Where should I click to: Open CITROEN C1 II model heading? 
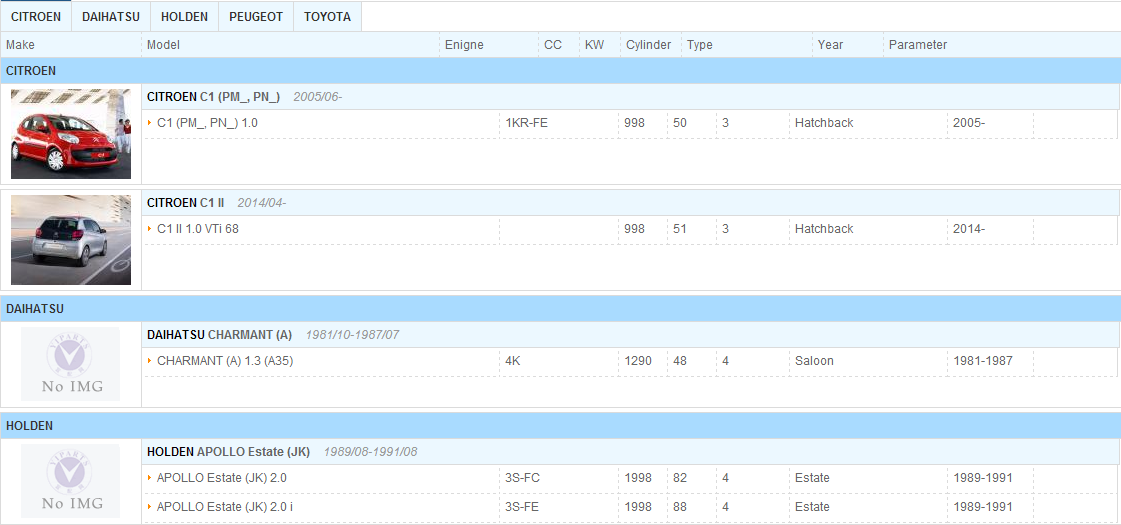click(x=186, y=202)
